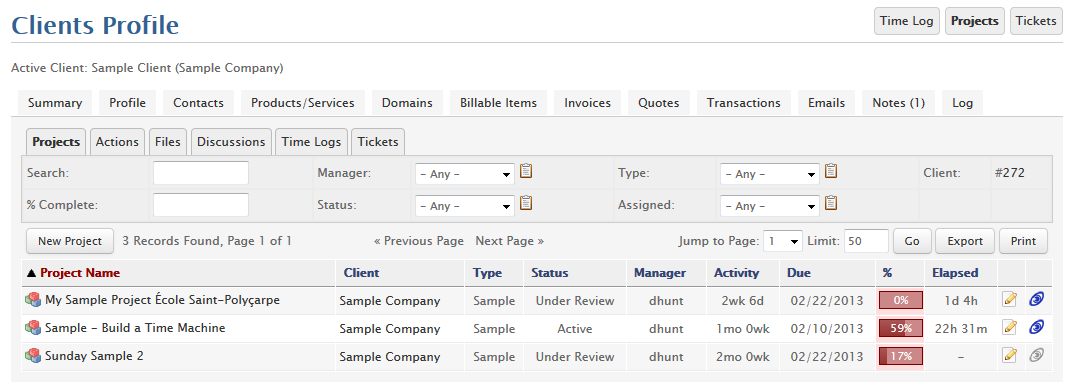The height and width of the screenshot is (390, 1067).
Task: Open the Jump to Page dropdown
Action: [783, 241]
